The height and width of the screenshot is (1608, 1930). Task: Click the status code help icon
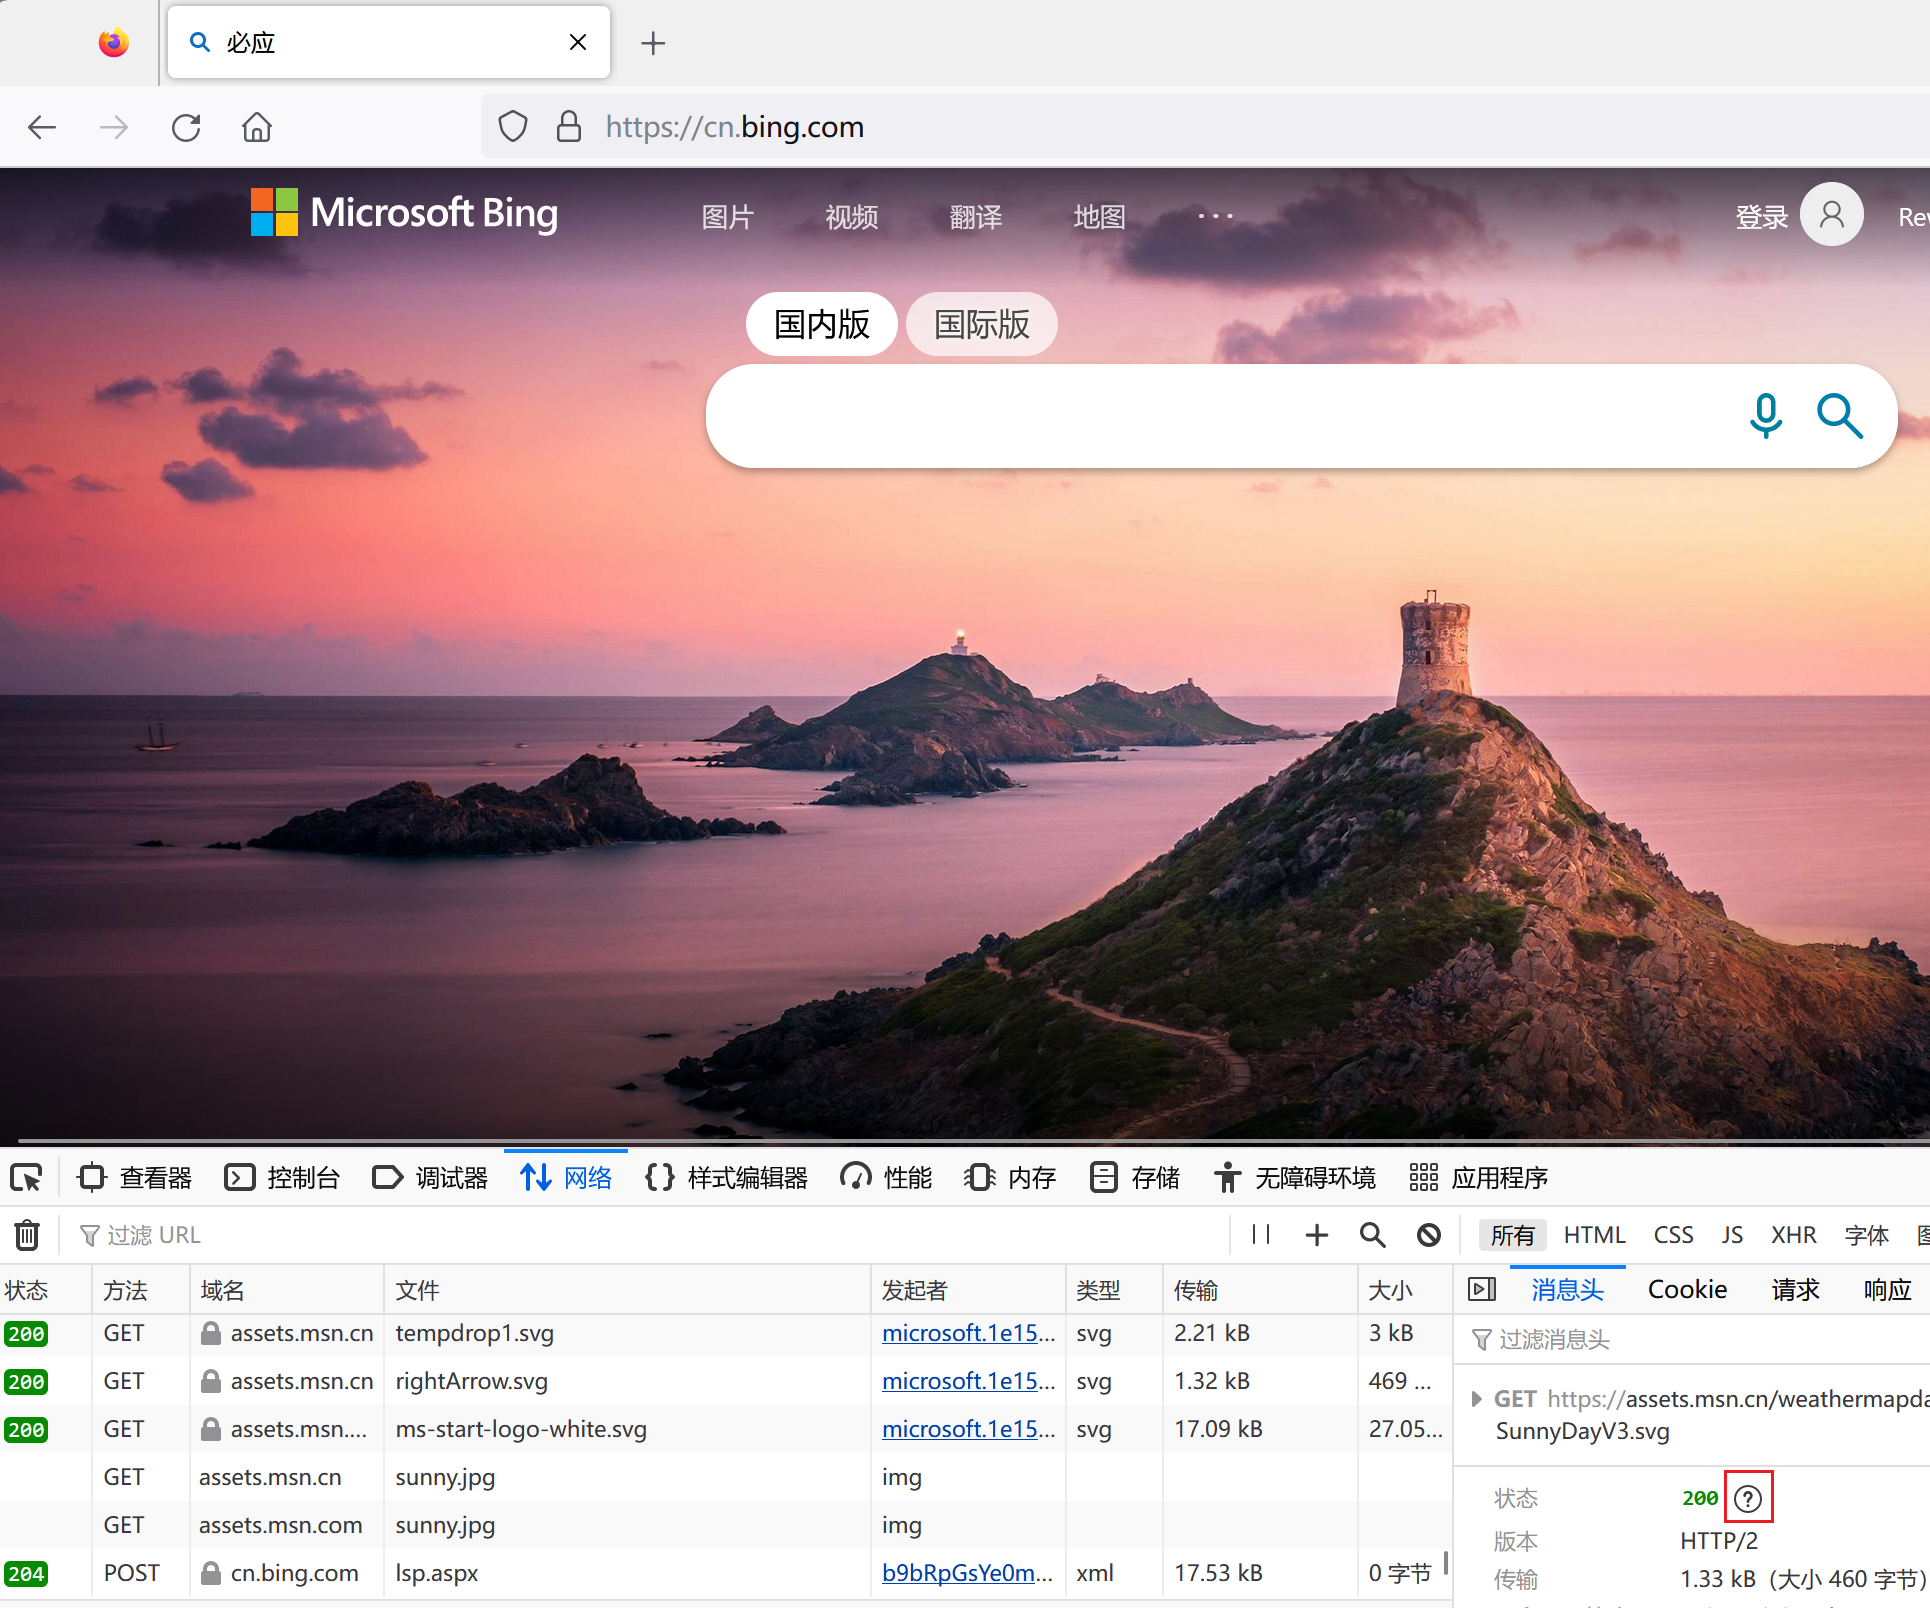click(x=1747, y=1498)
